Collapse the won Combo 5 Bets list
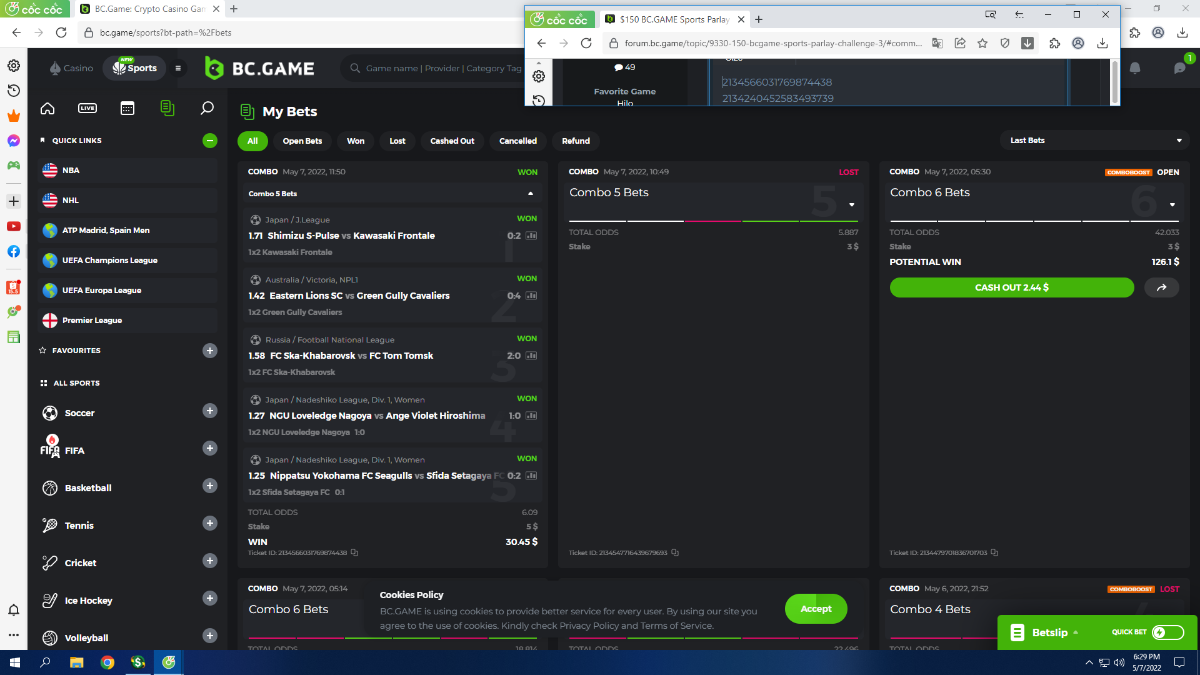This screenshot has height=675, width=1200. (x=530, y=194)
